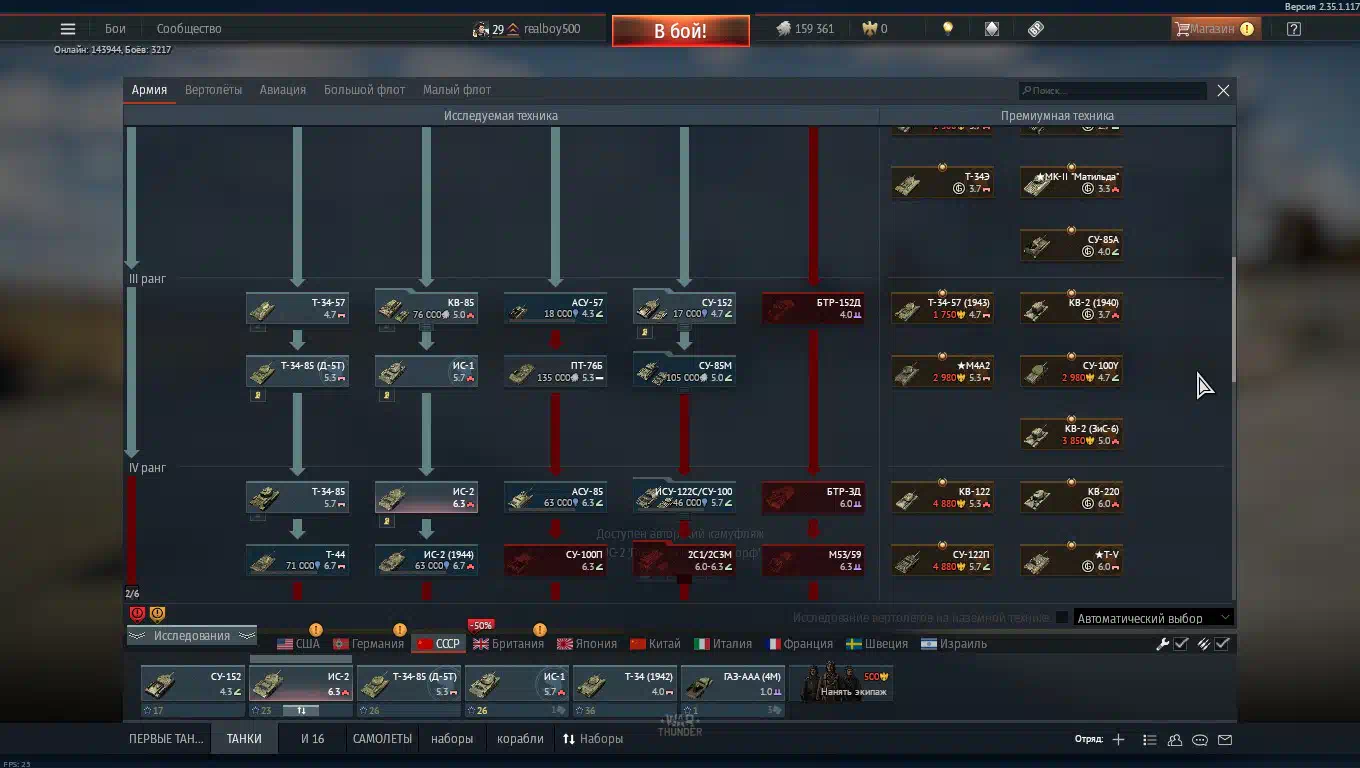Open the contacts list icon
This screenshot has width=1360, height=768.
[1150, 740]
